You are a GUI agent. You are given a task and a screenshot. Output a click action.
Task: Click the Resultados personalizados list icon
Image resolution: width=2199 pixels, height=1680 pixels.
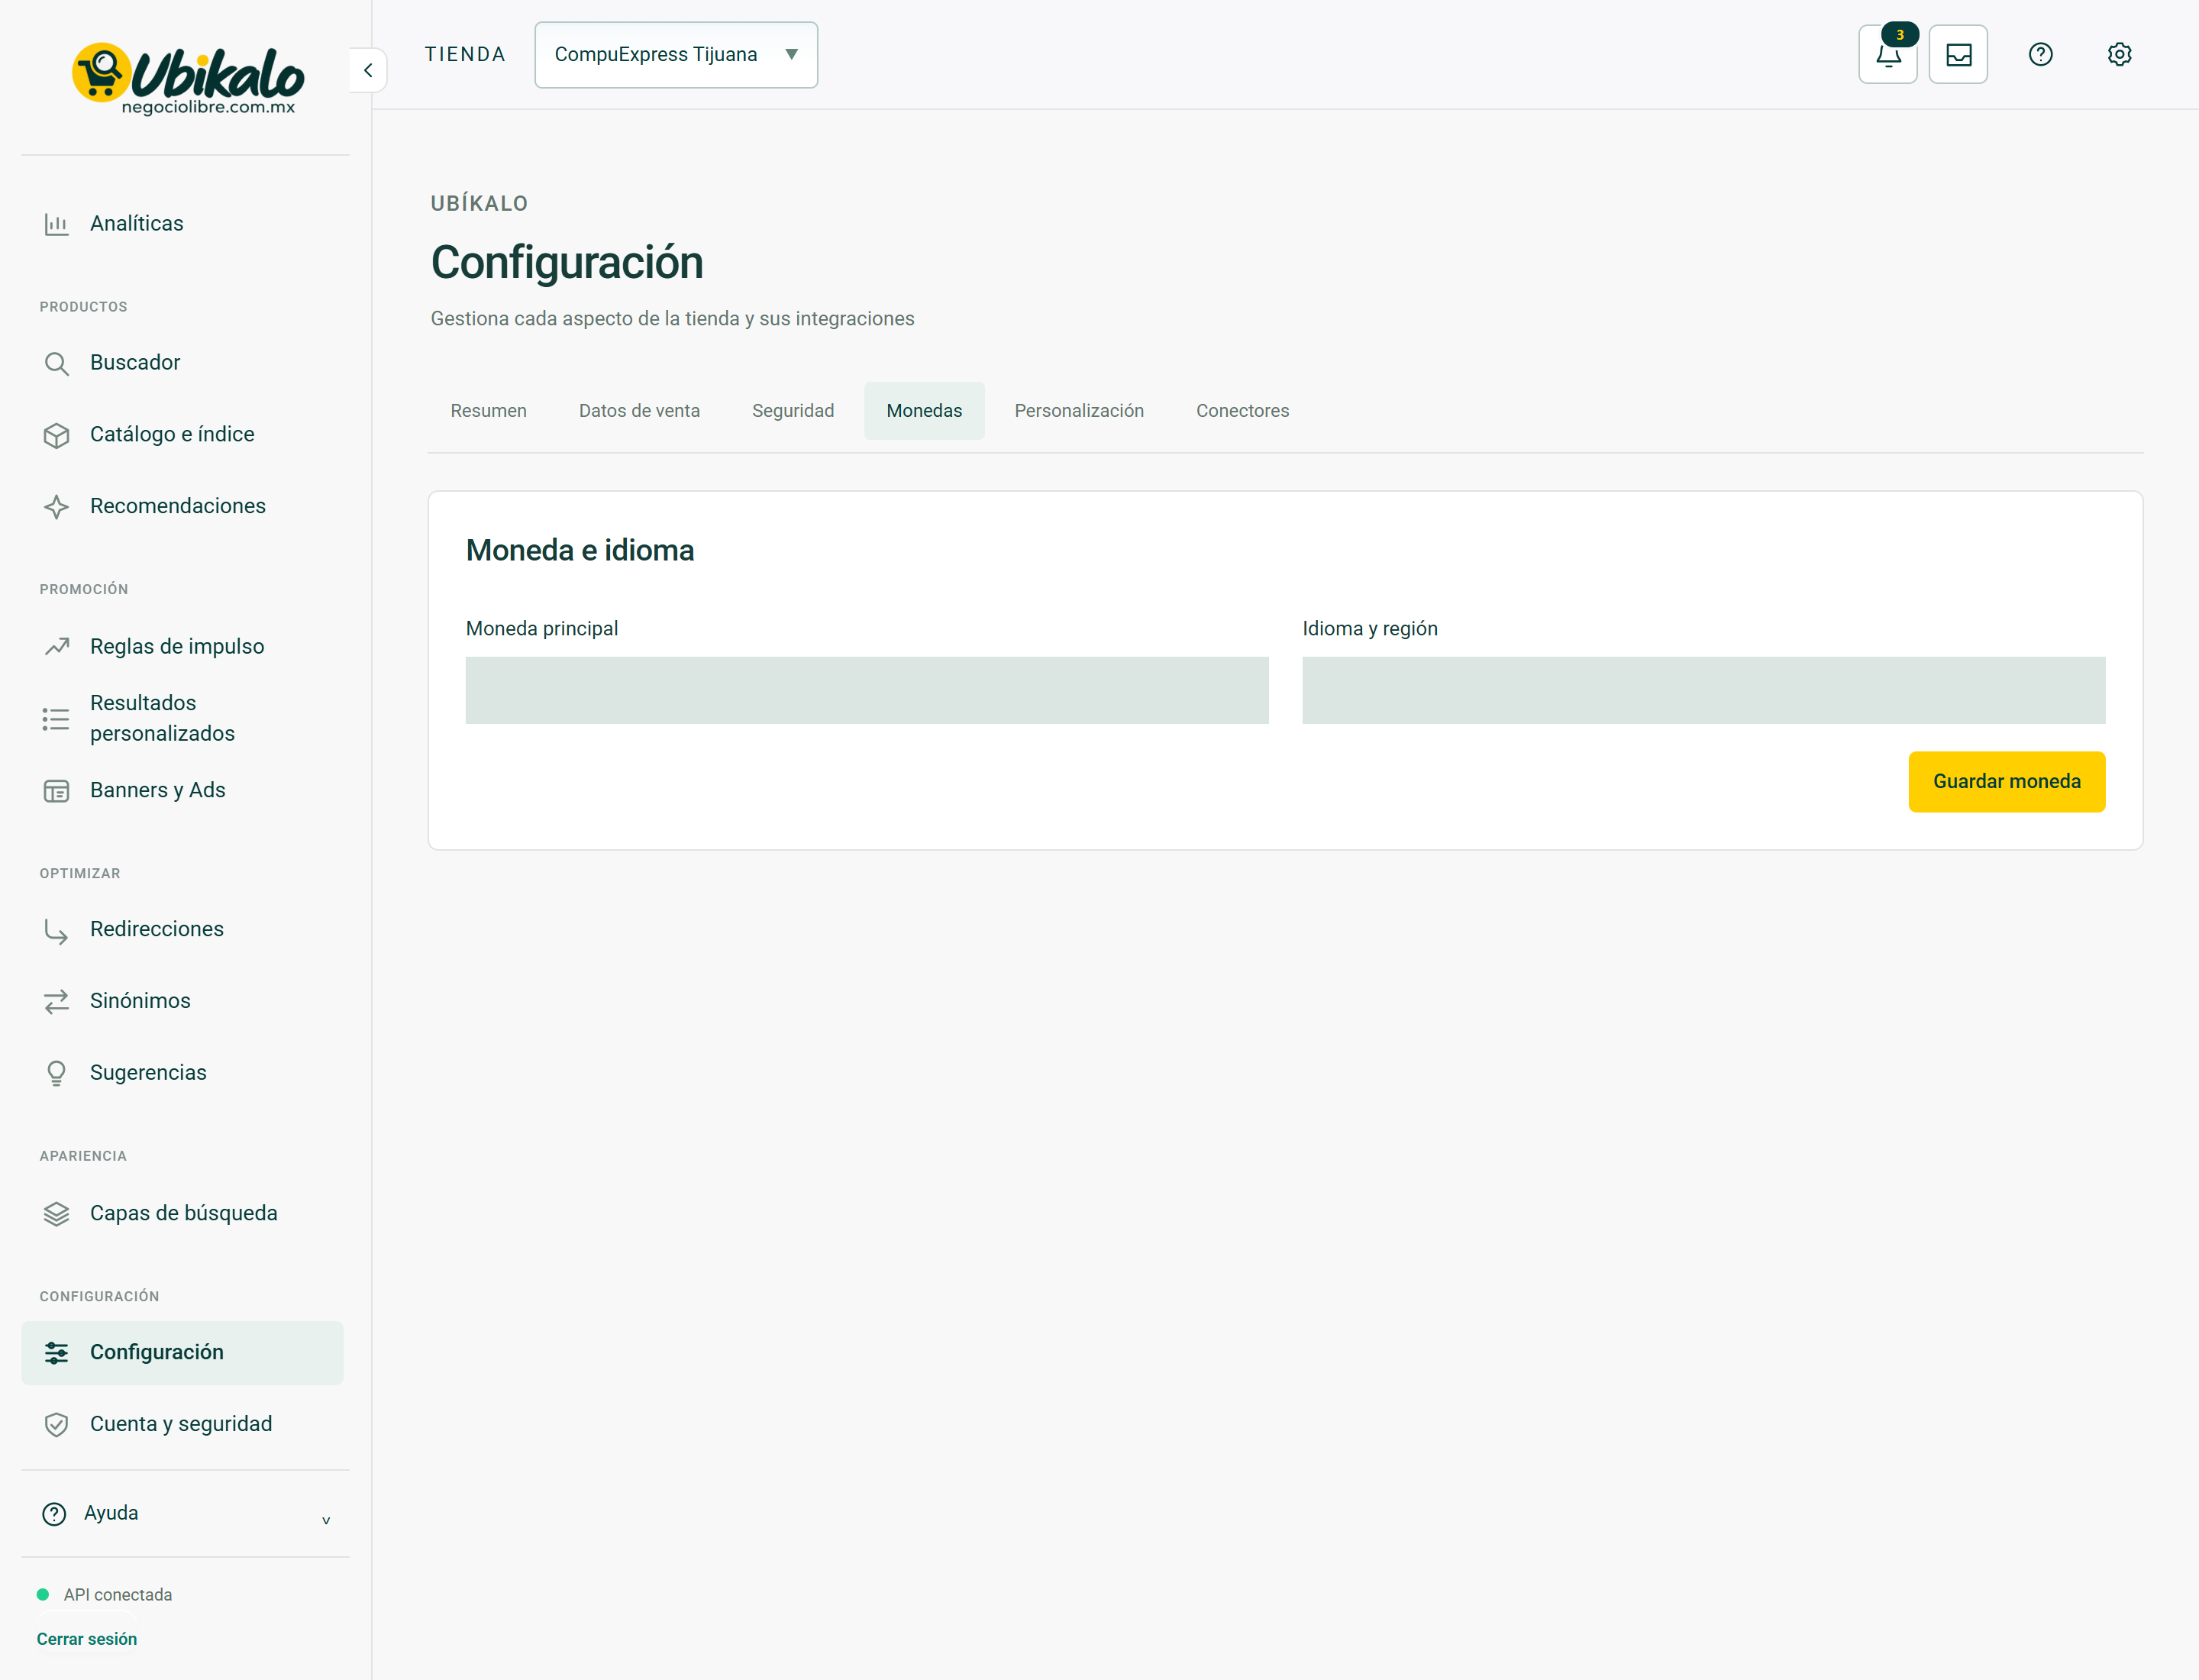coord(56,718)
